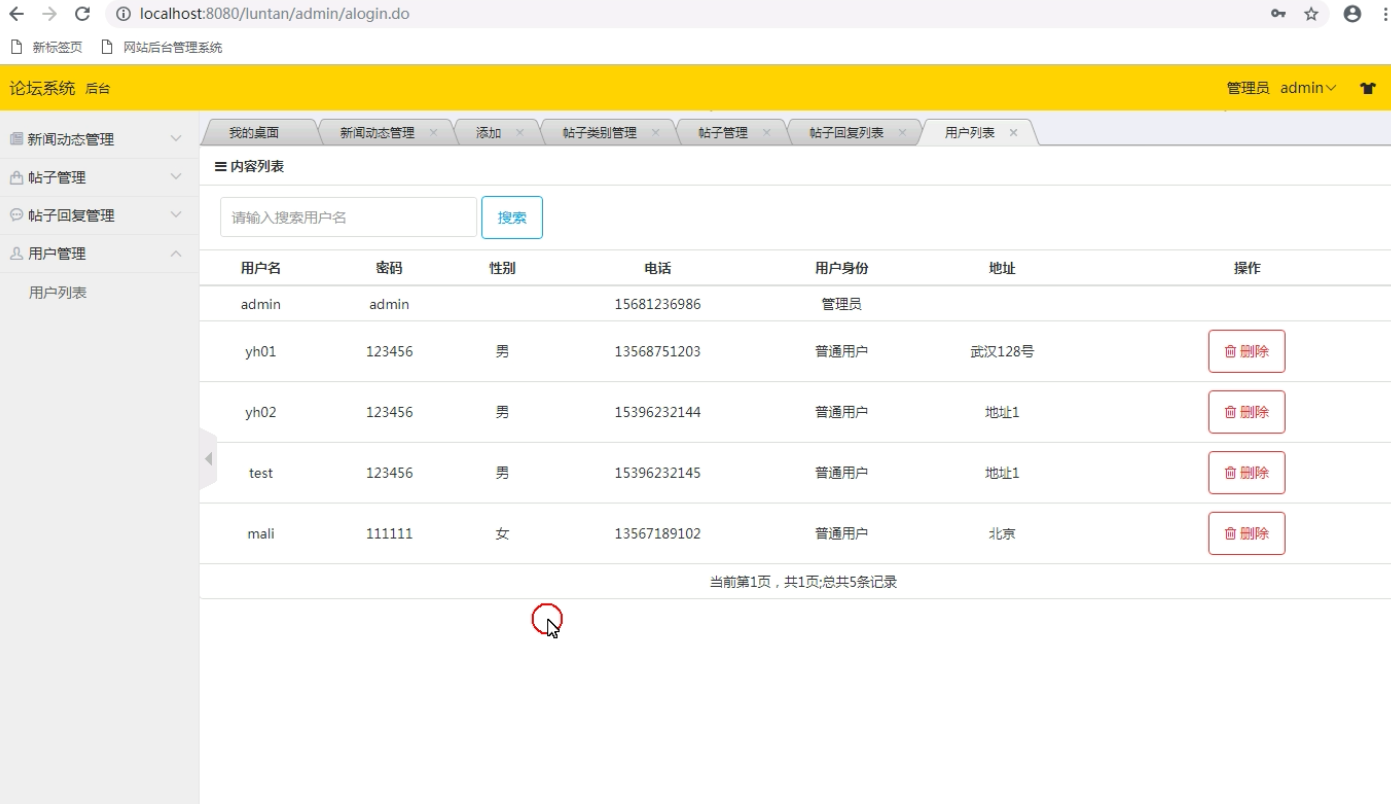The width and height of the screenshot is (1391, 804).
Task: Expand the 帖子管理 menu chevron
Action: point(176,177)
